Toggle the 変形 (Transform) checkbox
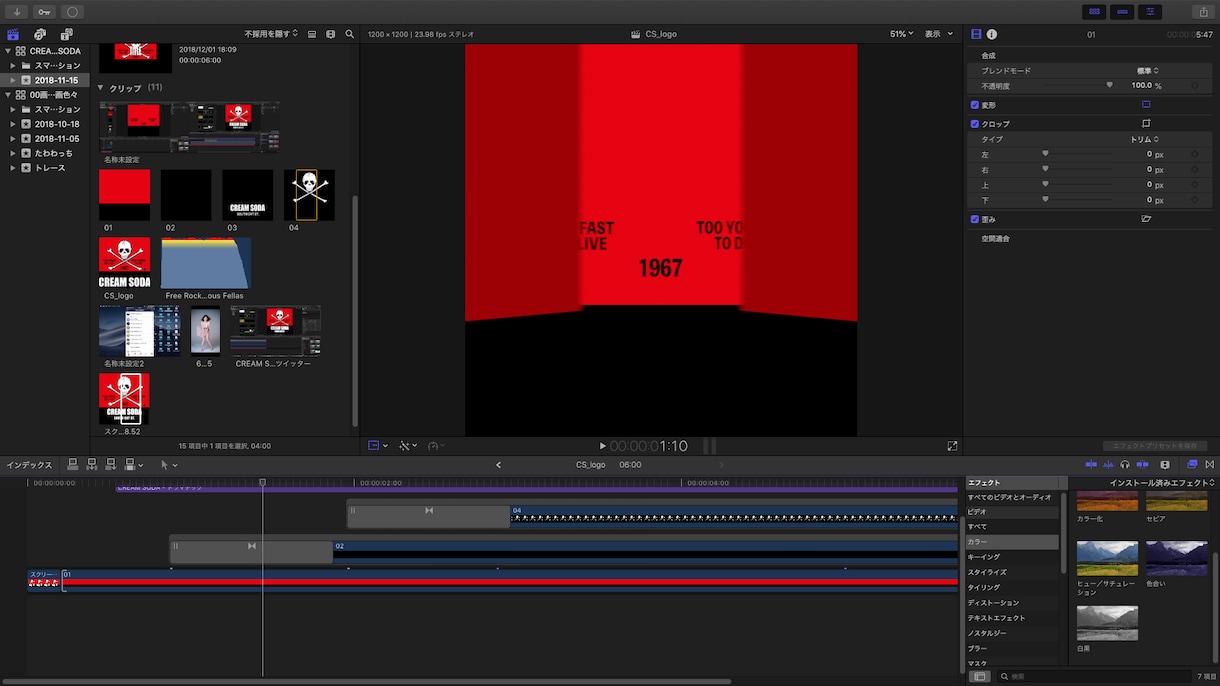The height and width of the screenshot is (686, 1220). point(975,105)
